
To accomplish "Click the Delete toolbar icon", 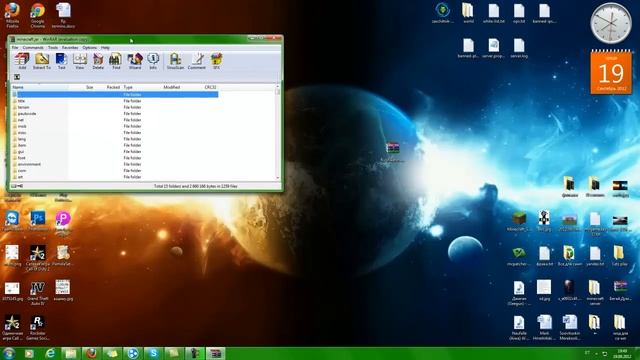I will tap(98, 61).
